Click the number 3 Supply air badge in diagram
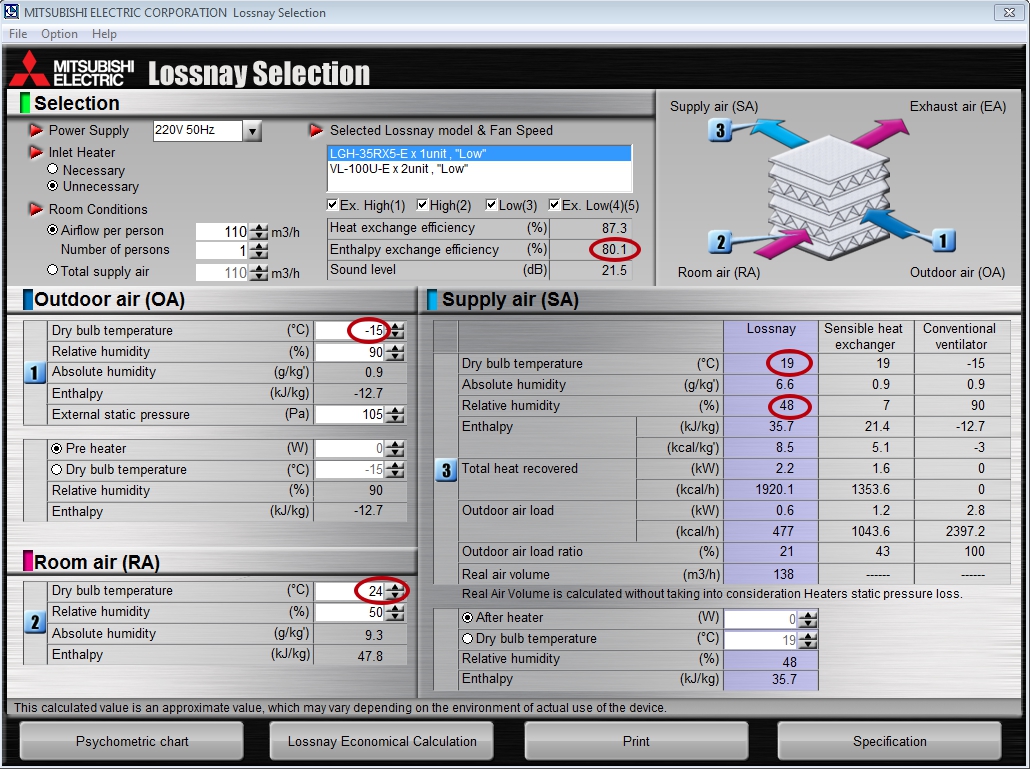 coord(720,130)
